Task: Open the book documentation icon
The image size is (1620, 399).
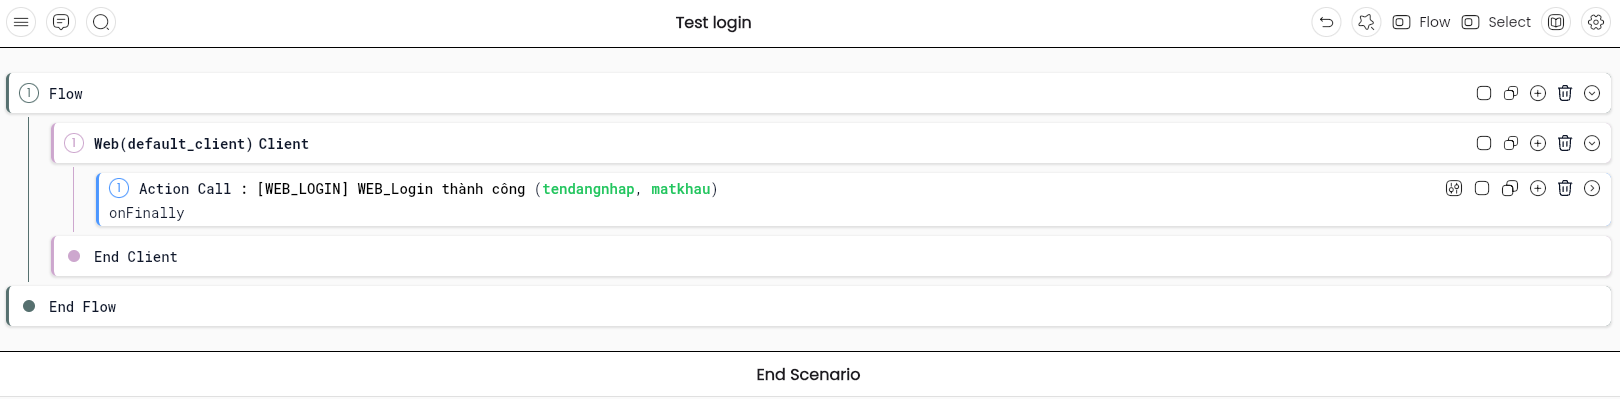Action: click(1556, 22)
